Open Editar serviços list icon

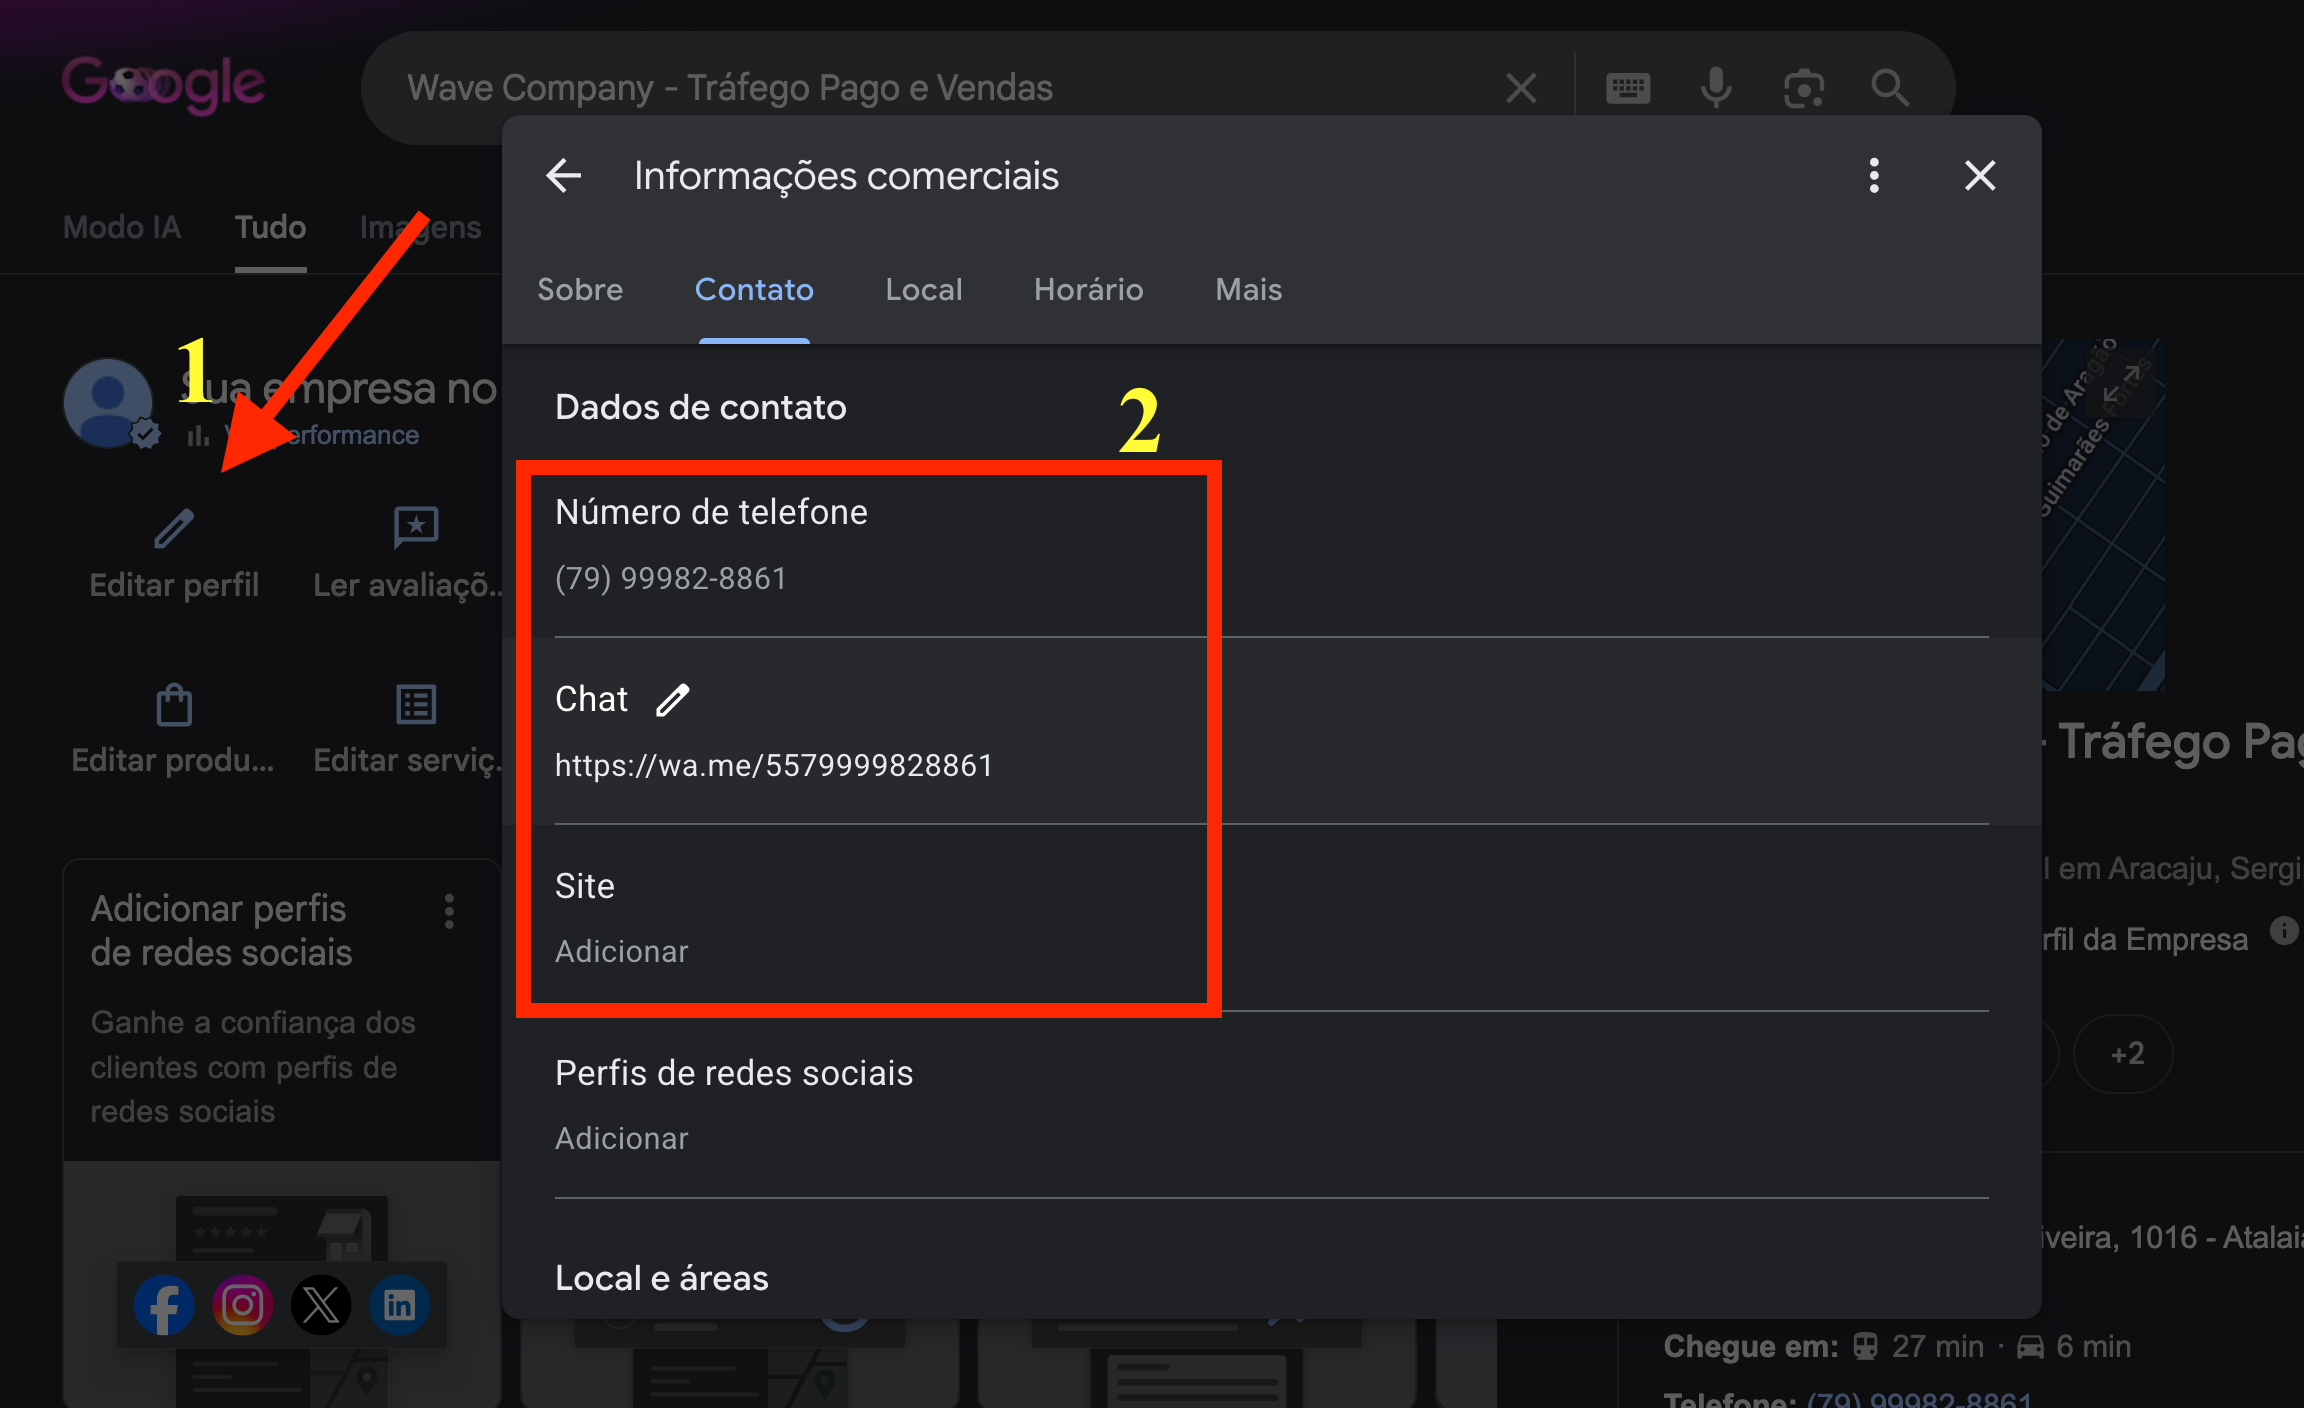pyautogui.click(x=416, y=705)
